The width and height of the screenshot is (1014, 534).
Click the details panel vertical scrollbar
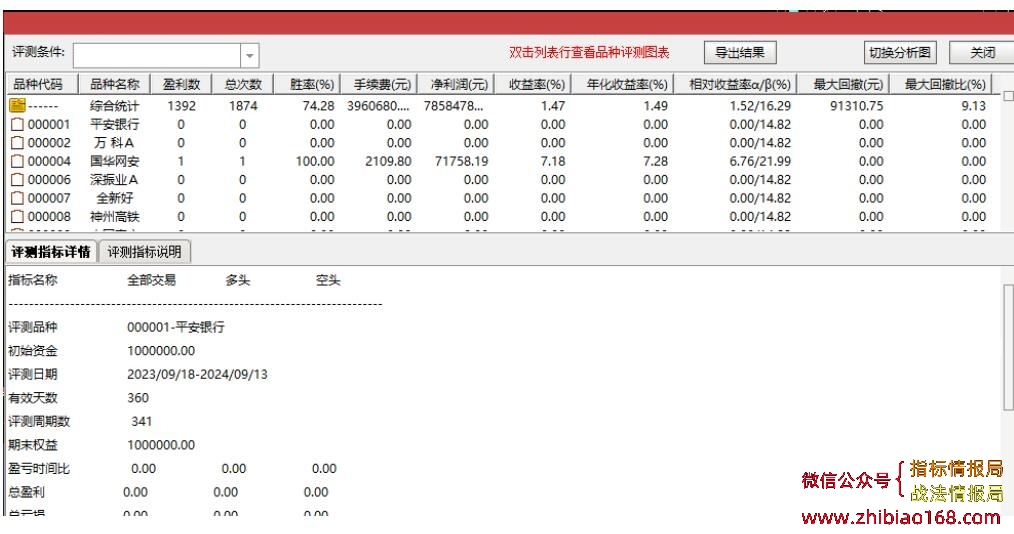[1008, 346]
